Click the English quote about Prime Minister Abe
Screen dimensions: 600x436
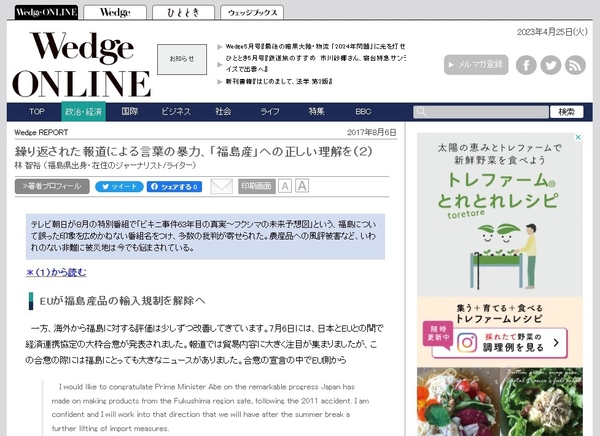(x=210, y=407)
